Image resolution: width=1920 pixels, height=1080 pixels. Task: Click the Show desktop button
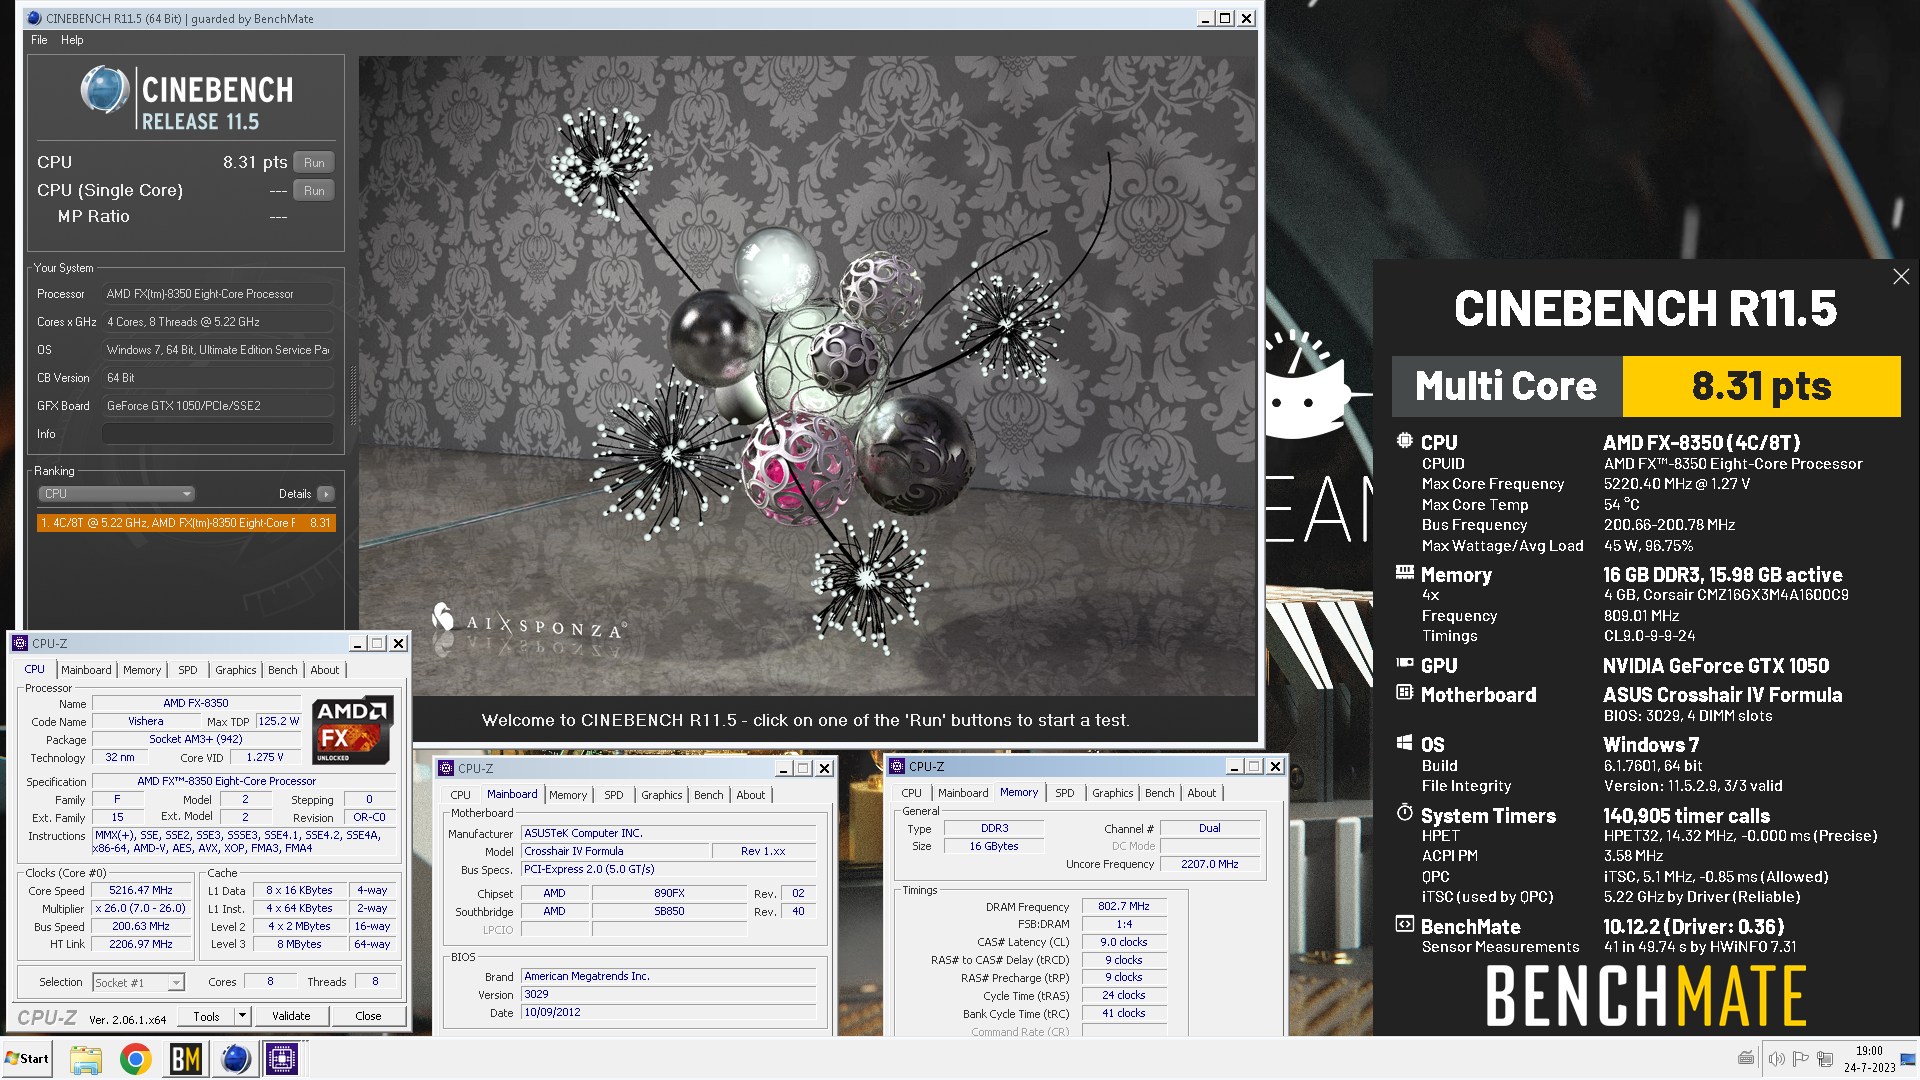(x=1908, y=1059)
